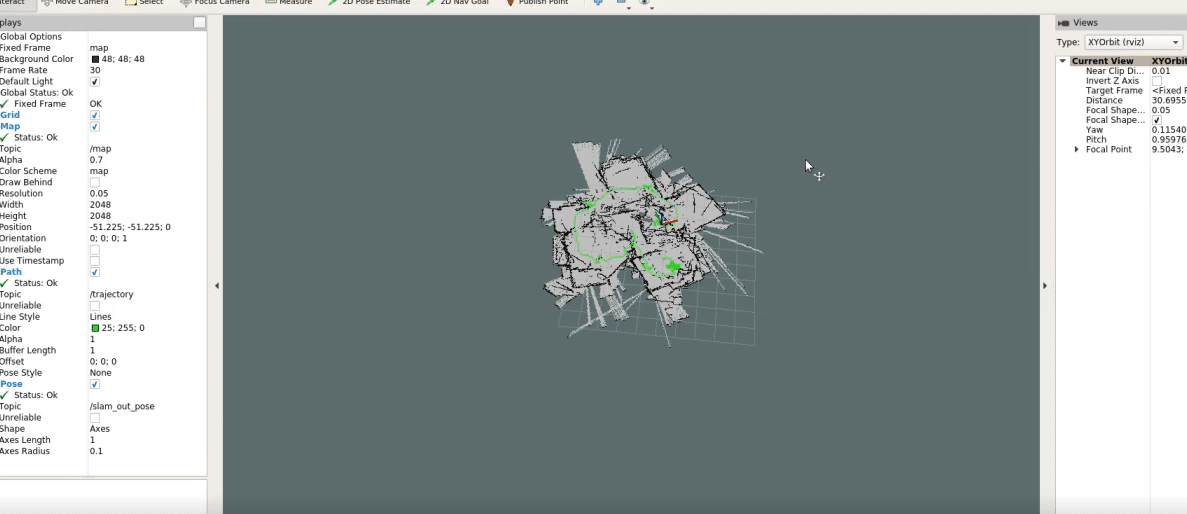Pick the Measure tool
The height and width of the screenshot is (514, 1187).
pyautogui.click(x=288, y=3)
